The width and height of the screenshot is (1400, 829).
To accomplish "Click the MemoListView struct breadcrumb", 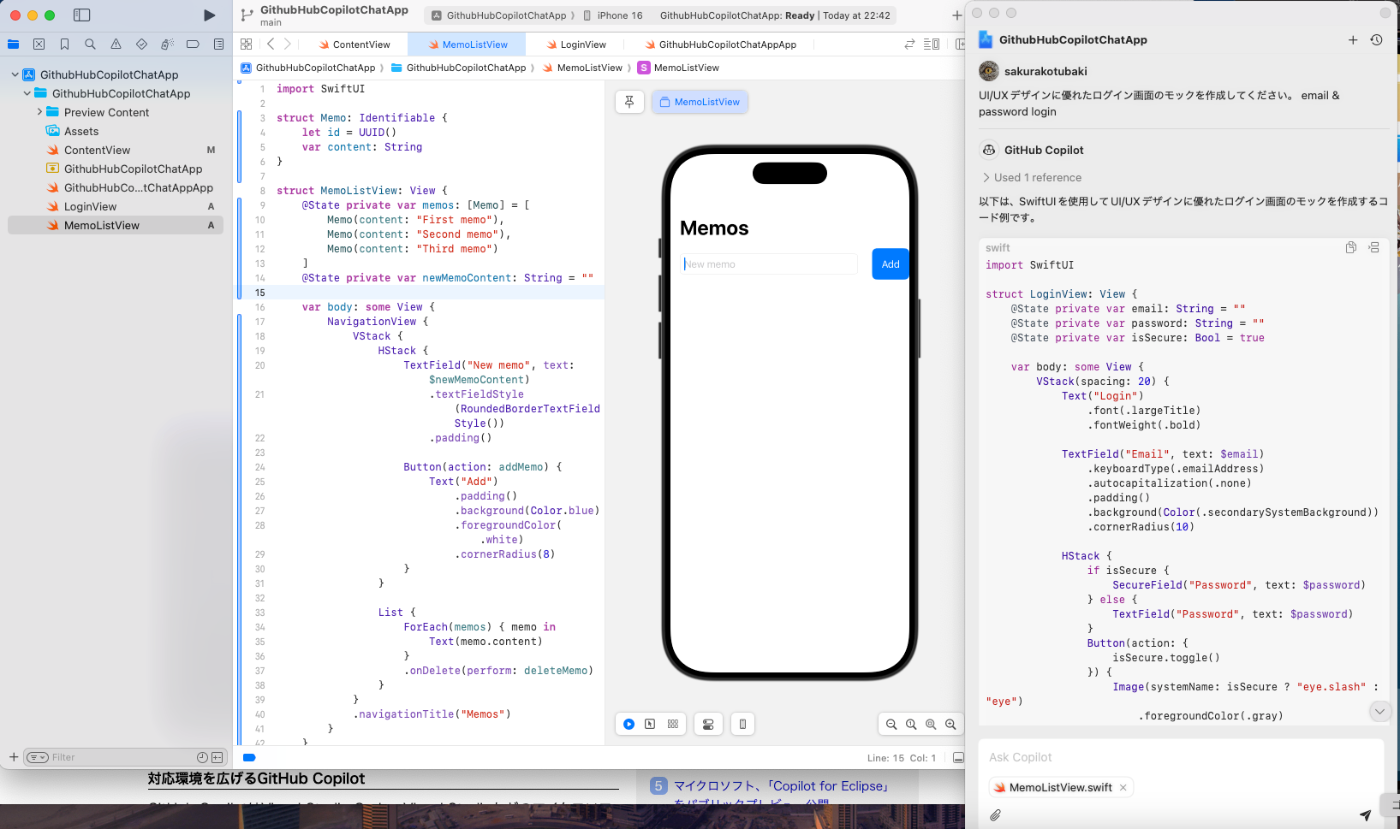I will point(678,68).
